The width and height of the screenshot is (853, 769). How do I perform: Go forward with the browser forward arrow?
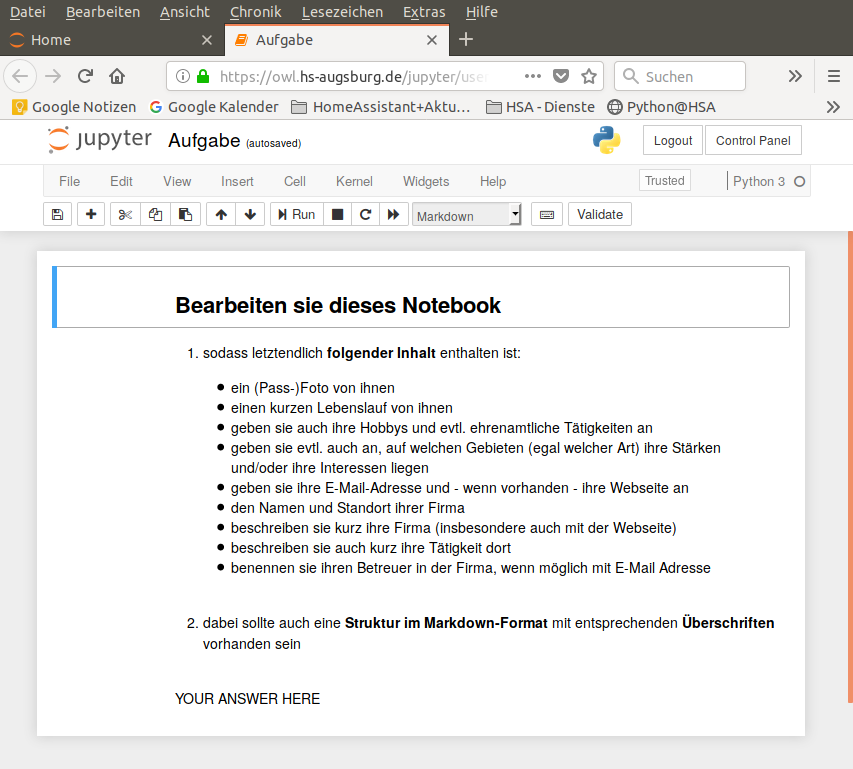53,76
